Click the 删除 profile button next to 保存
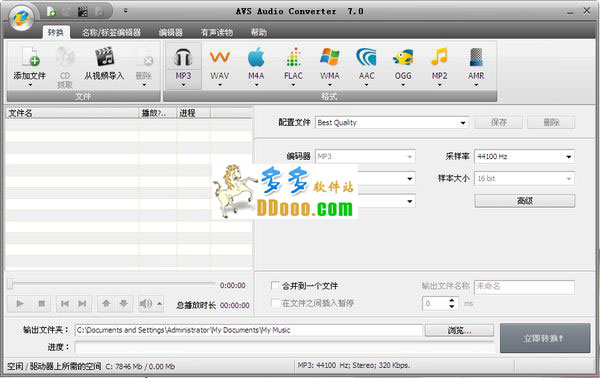Viewport: 600px width, 378px height. coord(551,122)
